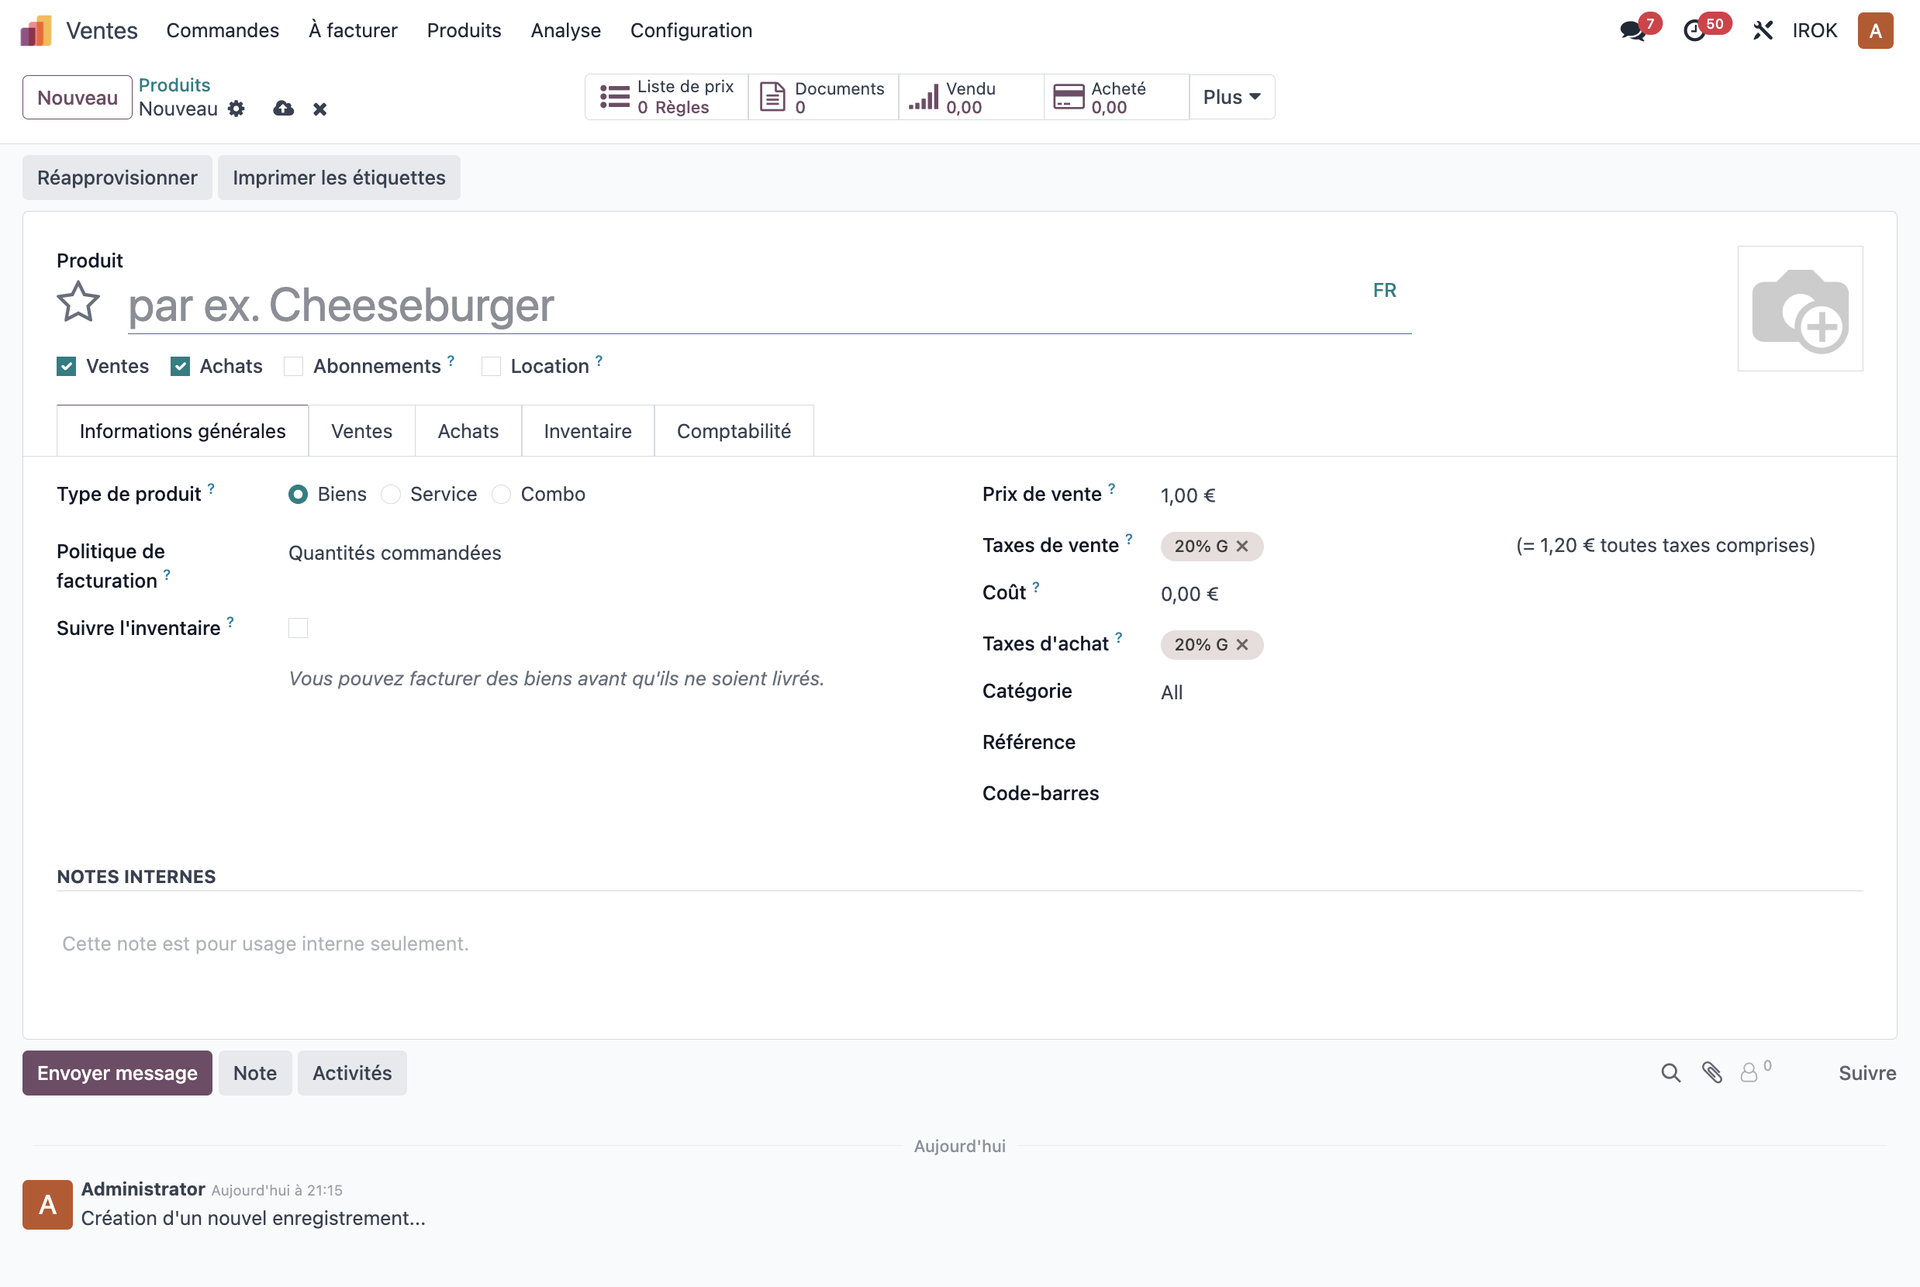Click the debug tools wrench icon
The height and width of the screenshot is (1287, 1920).
coord(1763,31)
